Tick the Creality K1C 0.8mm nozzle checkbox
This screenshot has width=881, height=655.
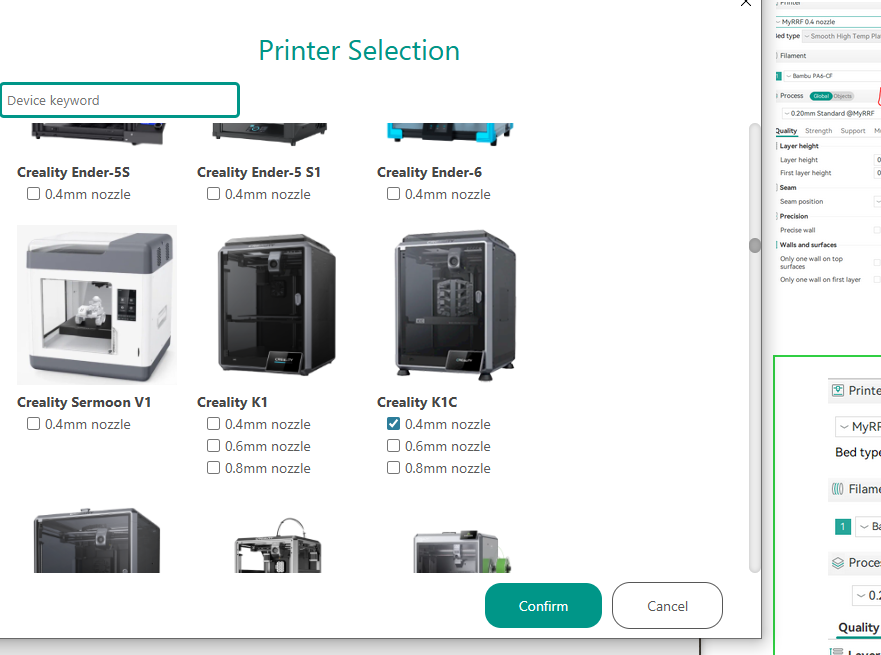(393, 467)
